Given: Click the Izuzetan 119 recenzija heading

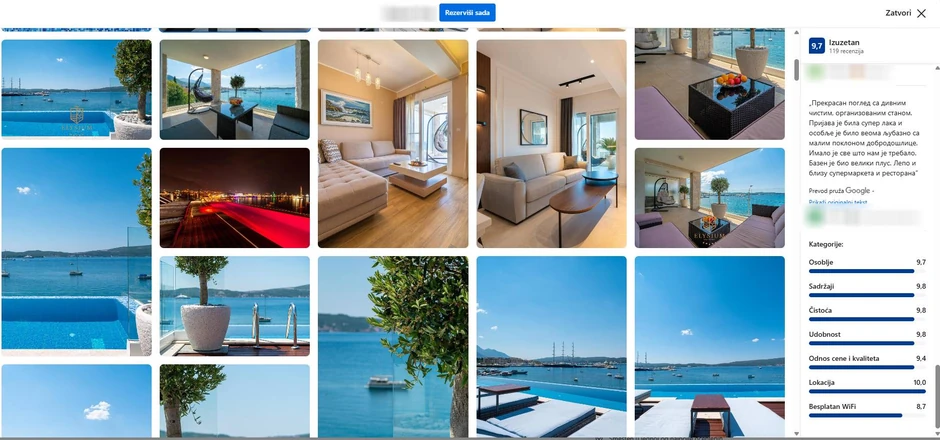Looking at the screenshot, I should click(x=846, y=46).
